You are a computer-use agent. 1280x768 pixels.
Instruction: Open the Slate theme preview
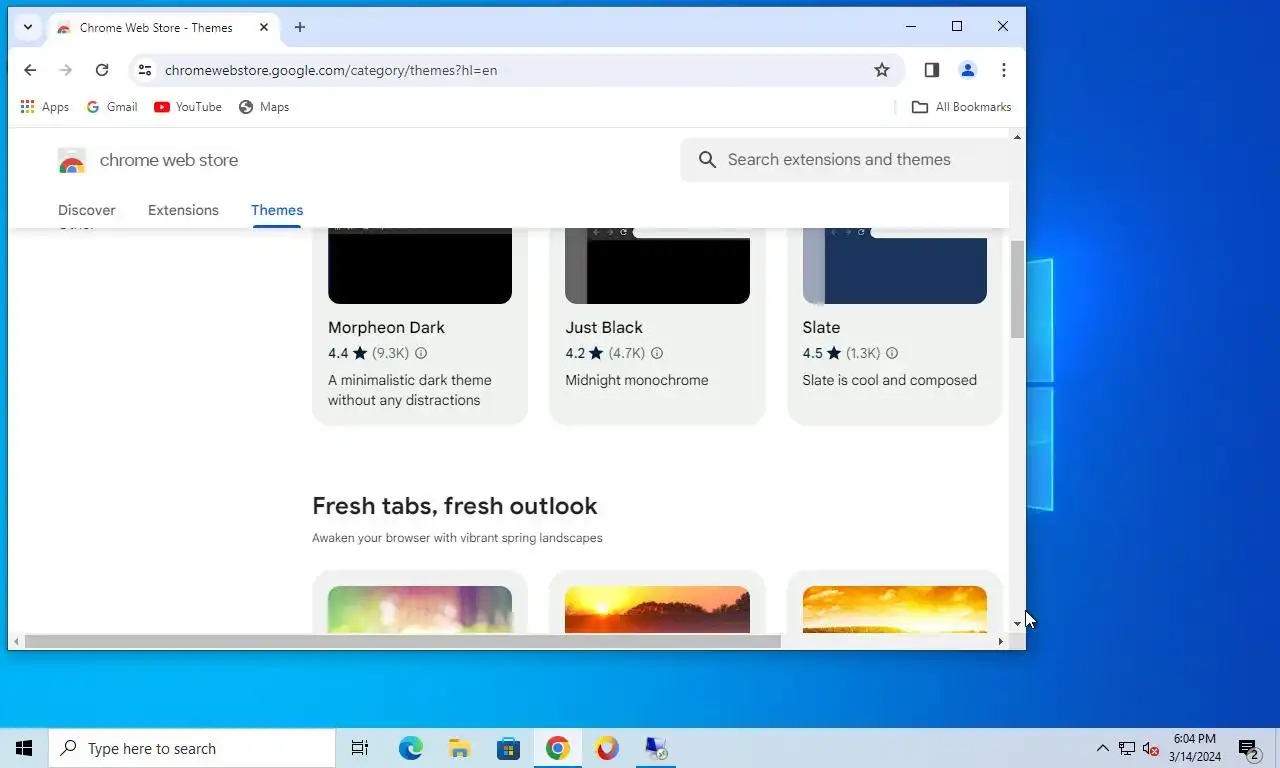[x=895, y=266]
